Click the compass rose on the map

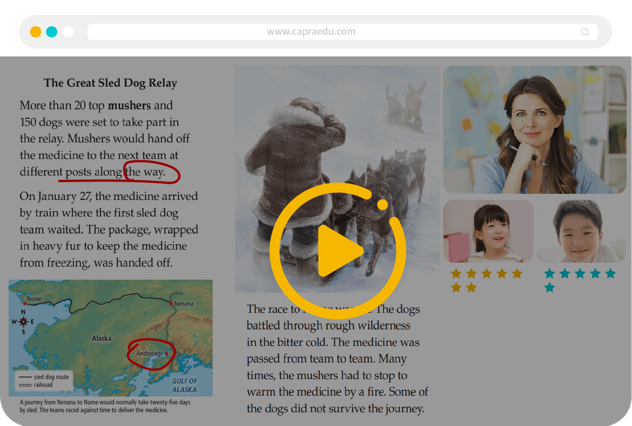click(23, 321)
